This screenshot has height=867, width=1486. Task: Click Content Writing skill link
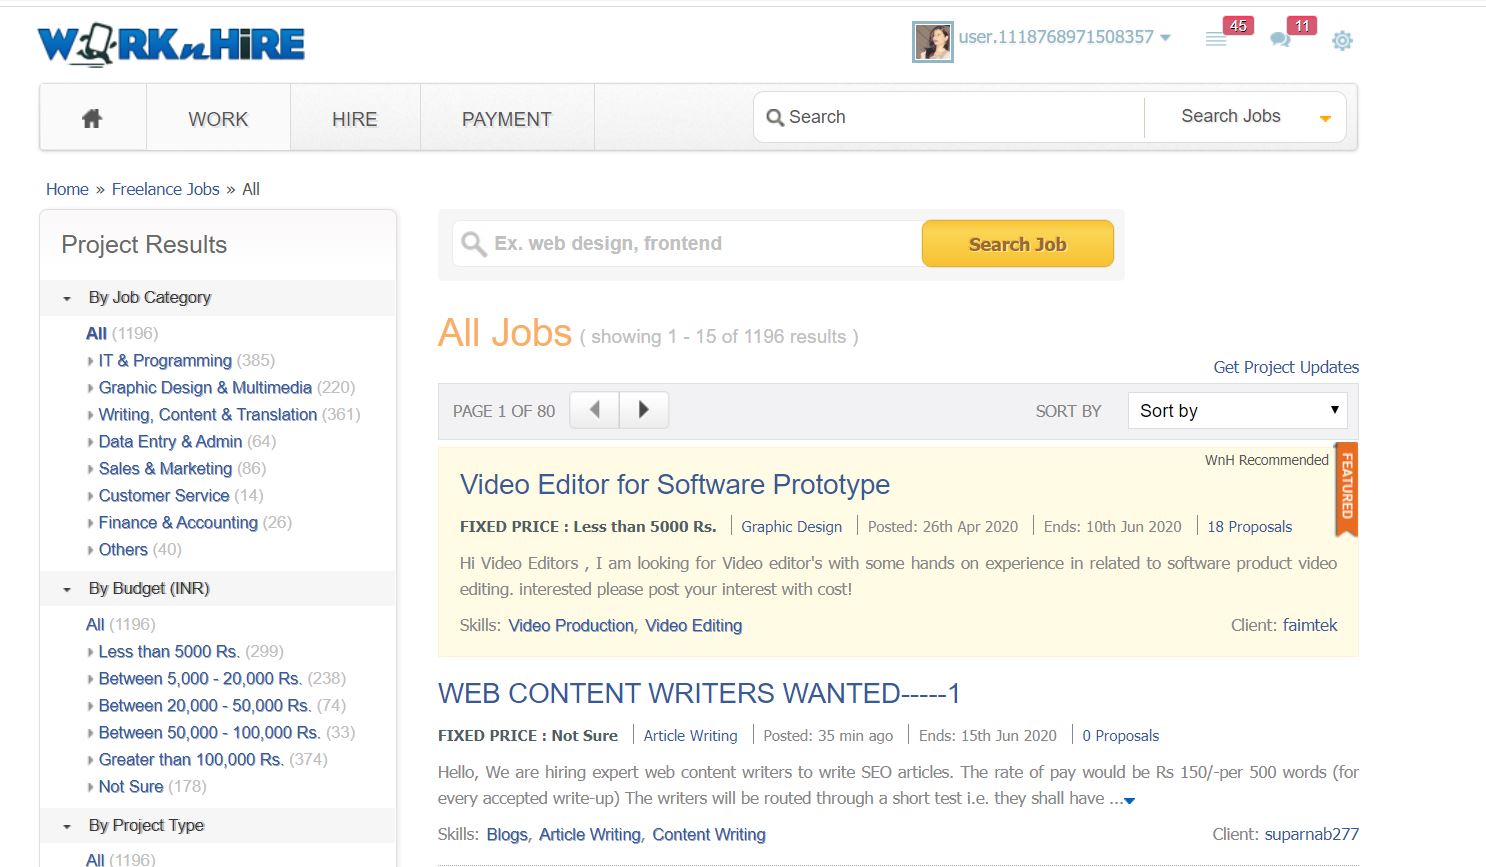coord(709,834)
